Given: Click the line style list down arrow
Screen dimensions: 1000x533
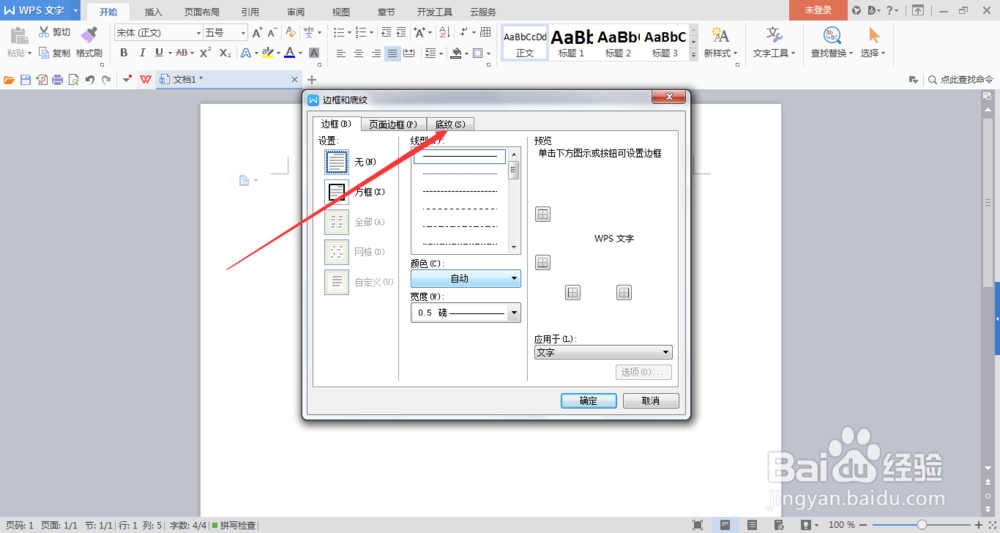Looking at the screenshot, I should coord(514,247).
